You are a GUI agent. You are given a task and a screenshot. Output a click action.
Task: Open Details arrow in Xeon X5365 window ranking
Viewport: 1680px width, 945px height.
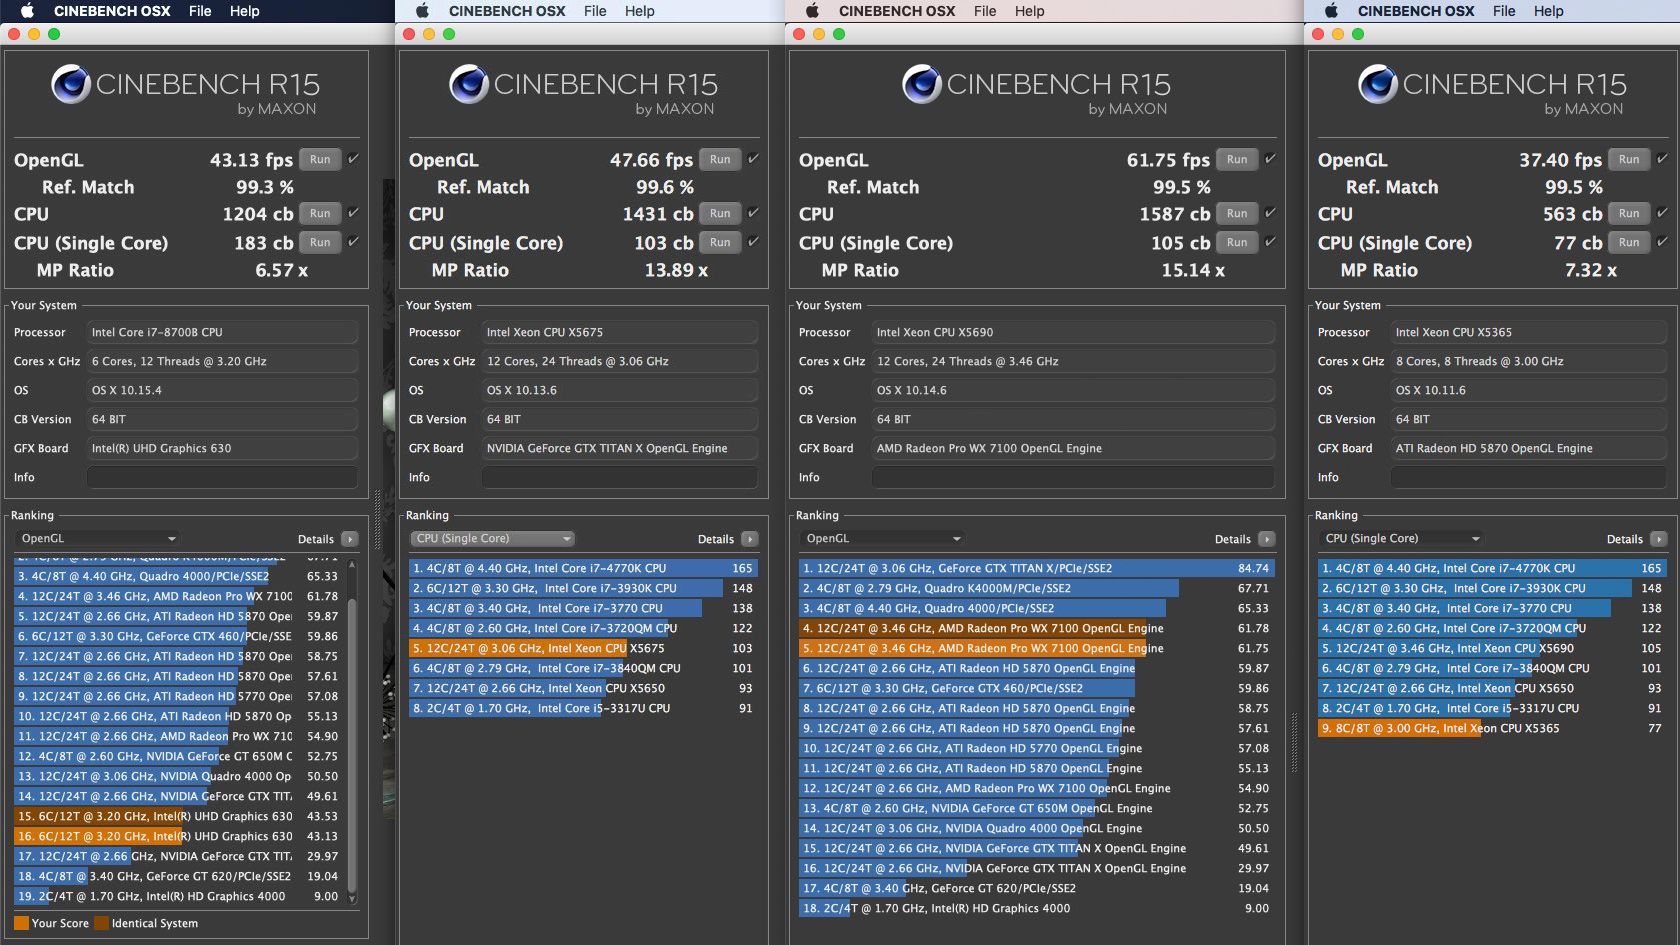(x=1659, y=539)
